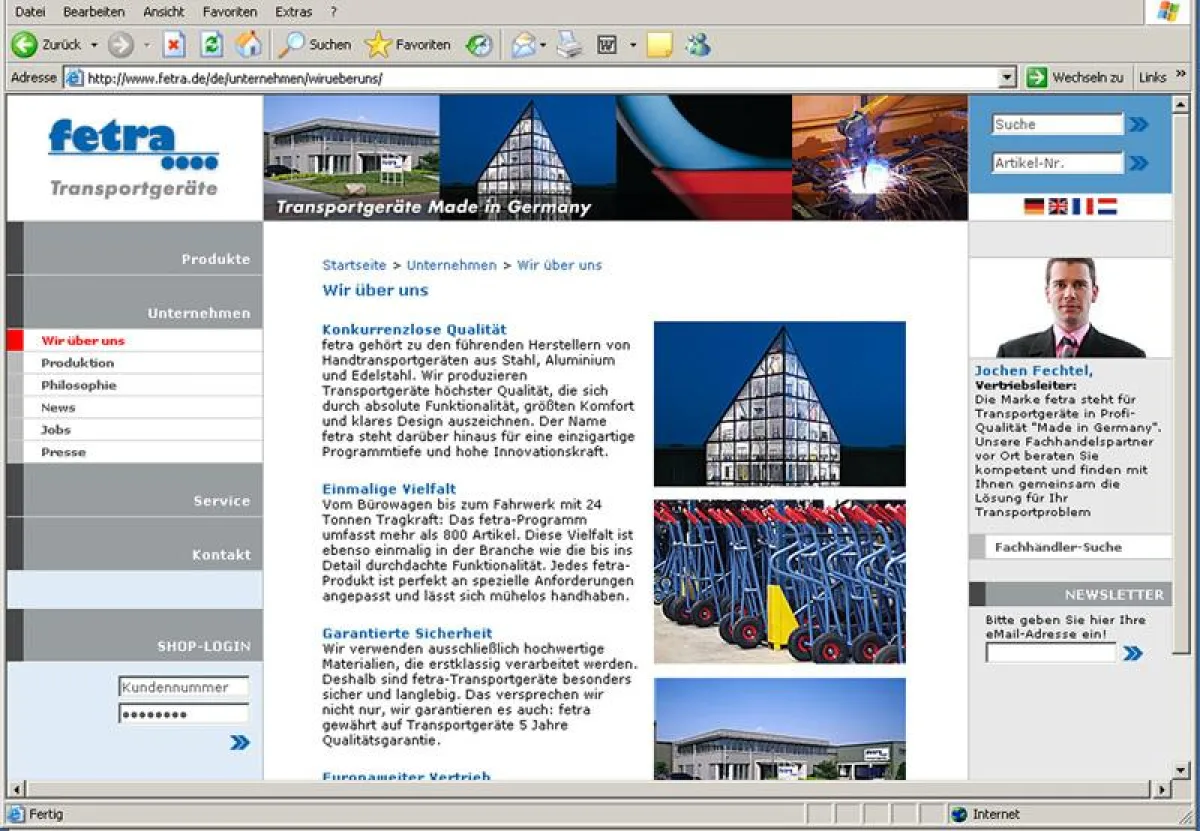Expand the mail icon dropdown arrow
Image resolution: width=1200 pixels, height=831 pixels.
coord(543,45)
